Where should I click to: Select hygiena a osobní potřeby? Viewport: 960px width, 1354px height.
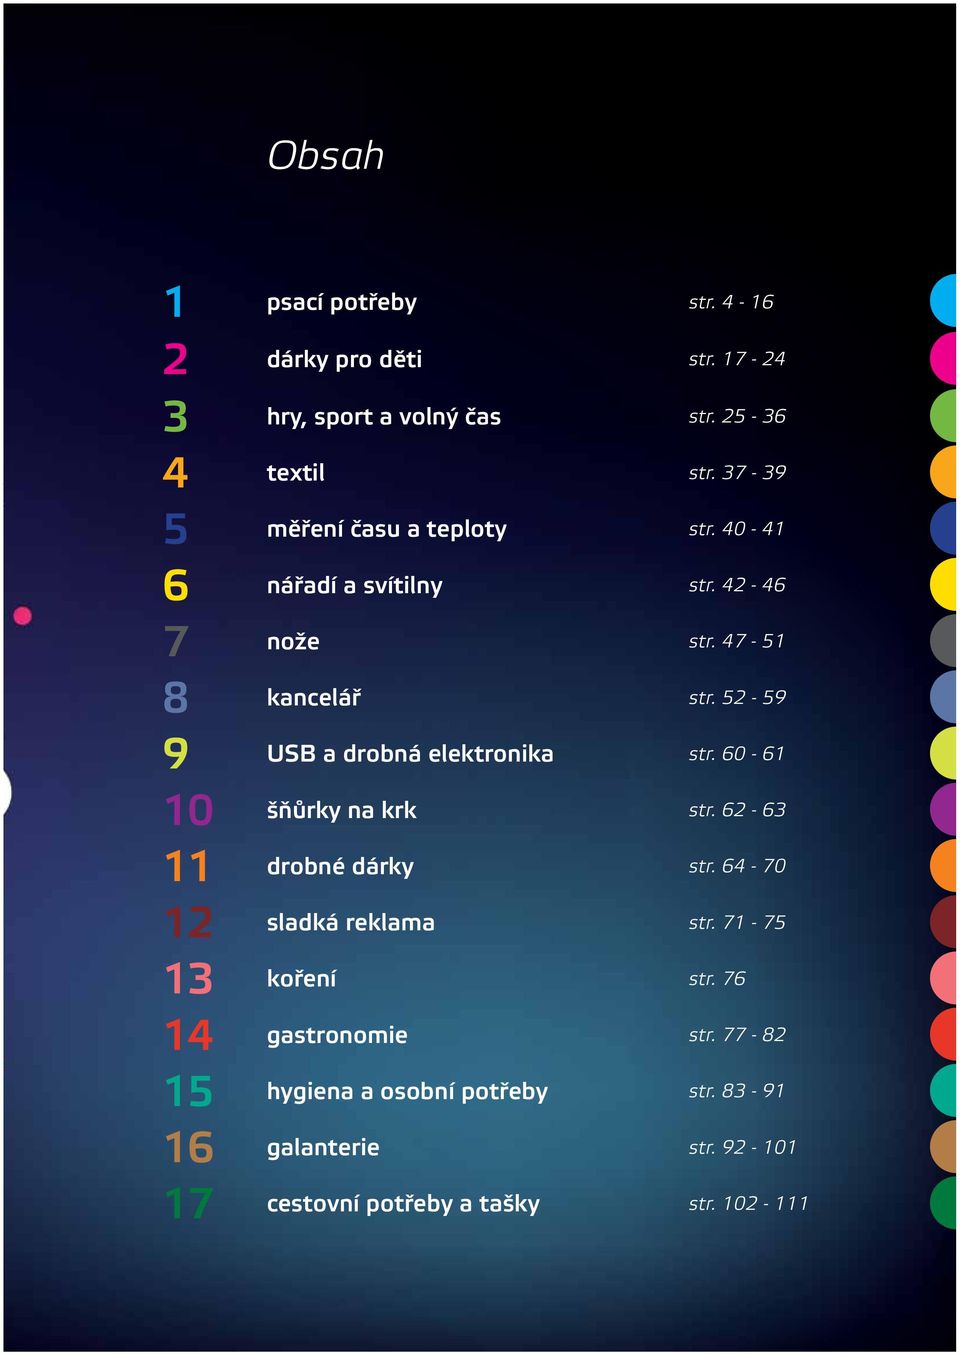[407, 1092]
